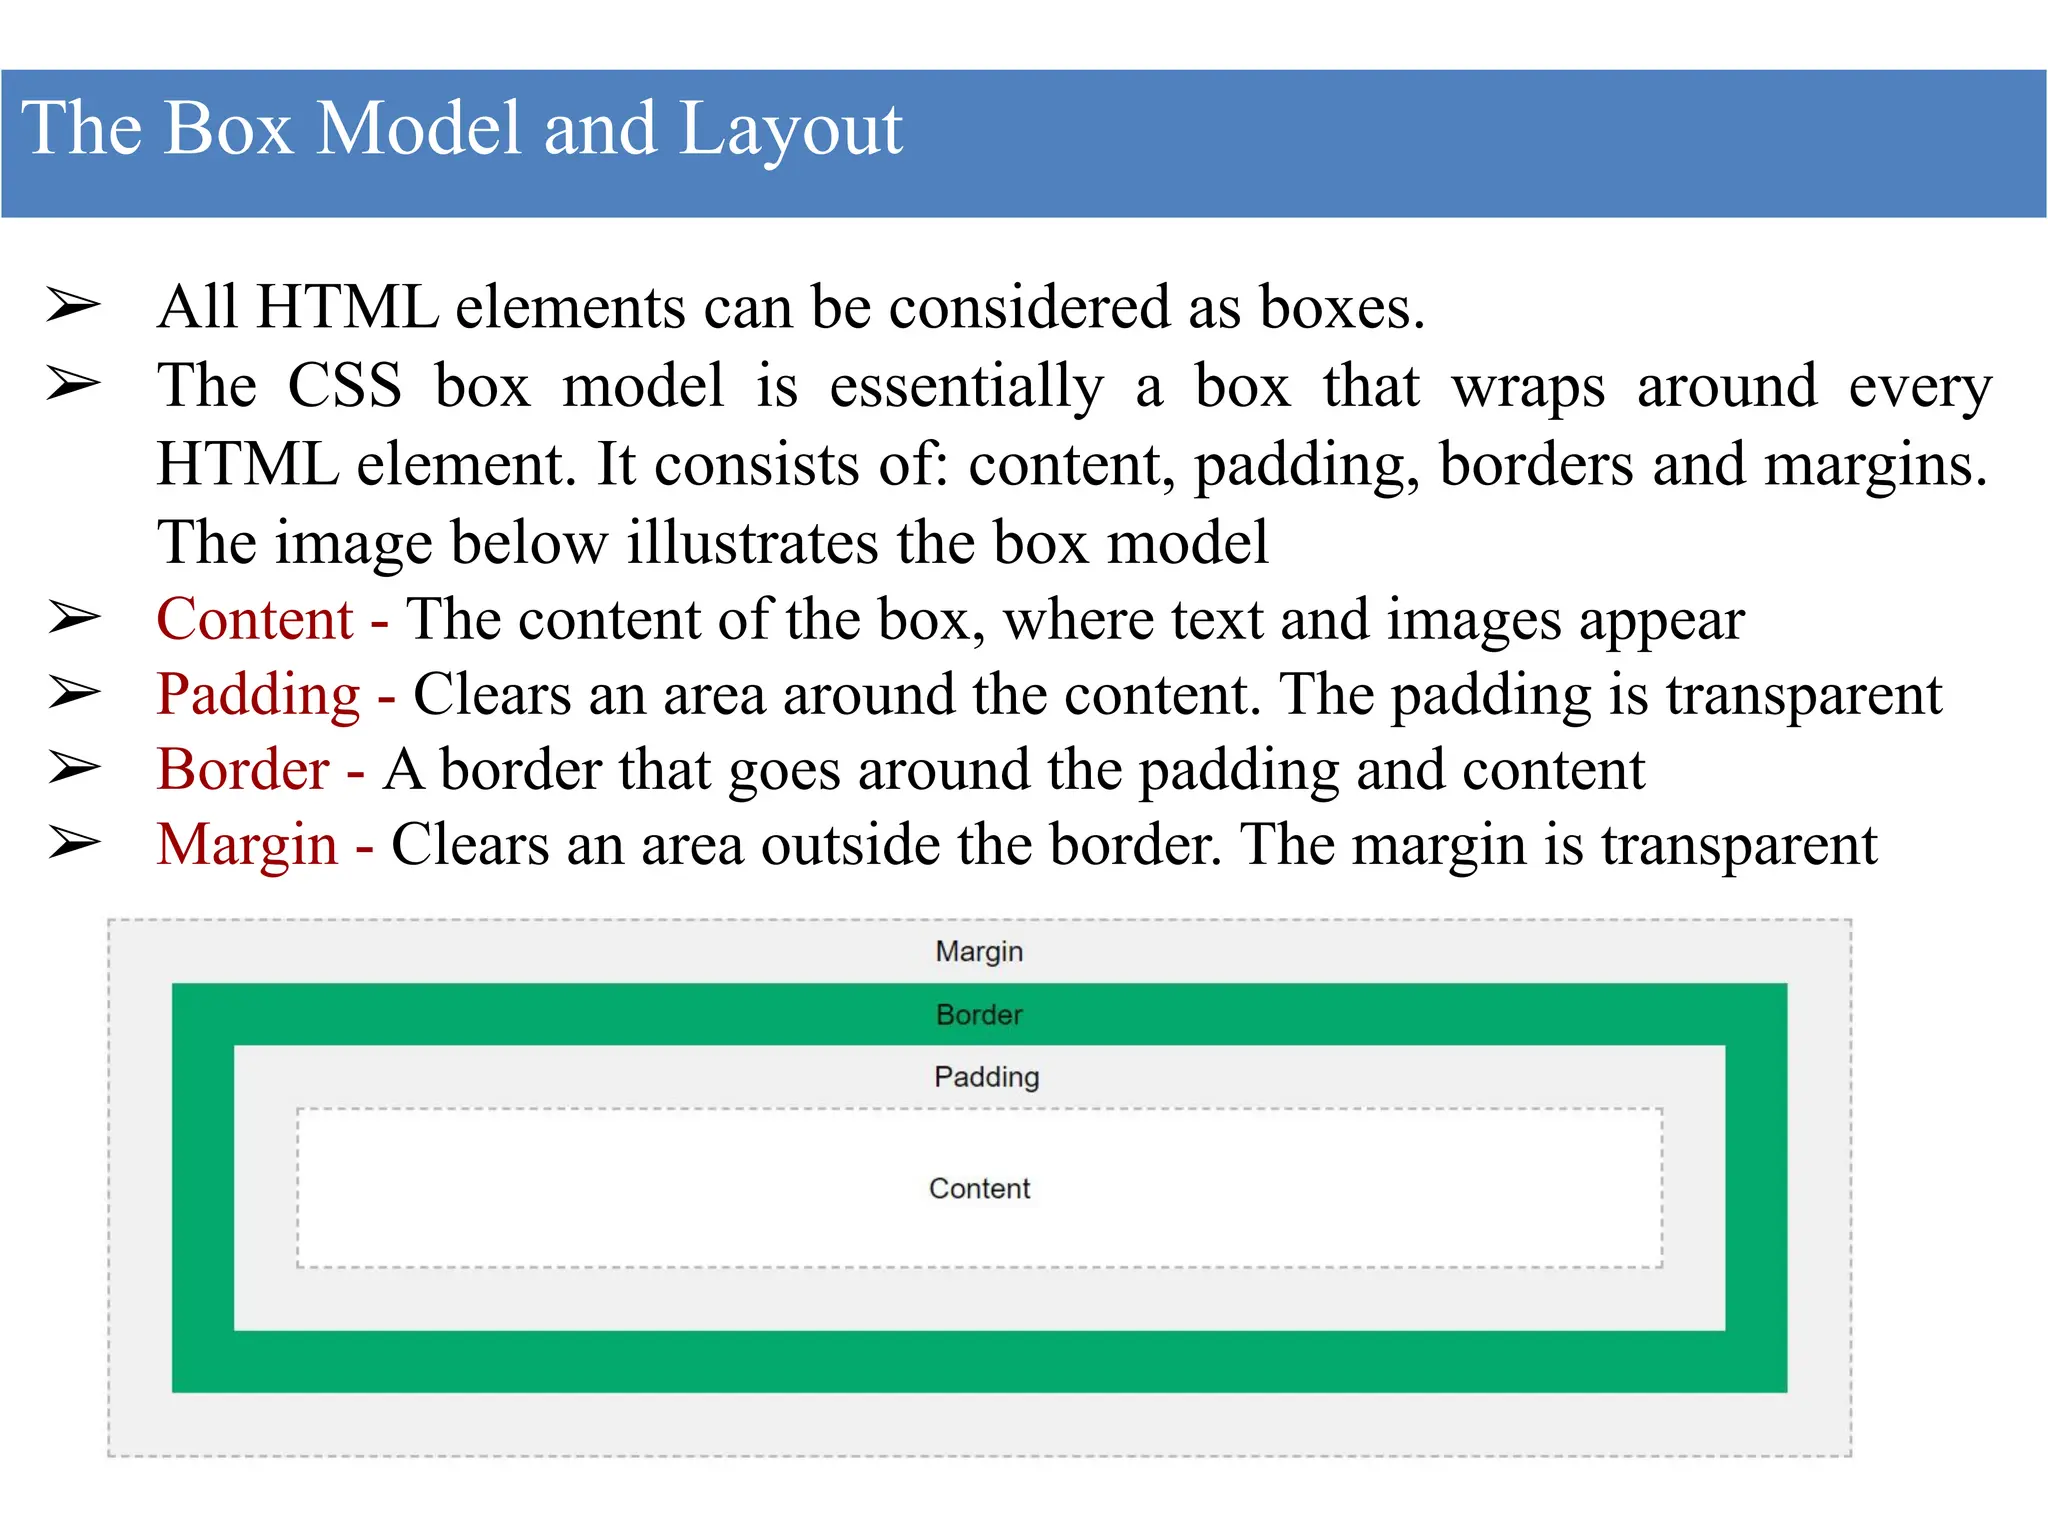
Task: Click the "Margin" label in the box diagram
Action: (x=979, y=951)
